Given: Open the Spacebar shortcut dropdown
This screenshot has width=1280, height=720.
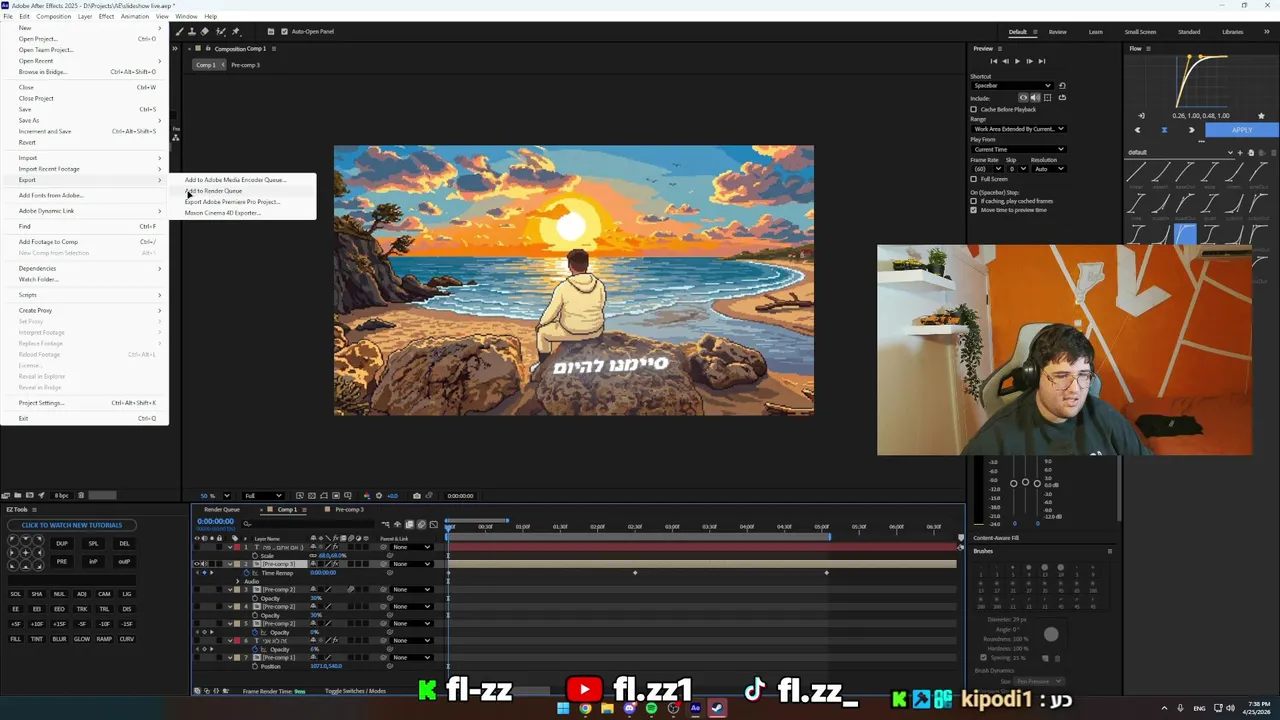Looking at the screenshot, I should coord(1012,85).
